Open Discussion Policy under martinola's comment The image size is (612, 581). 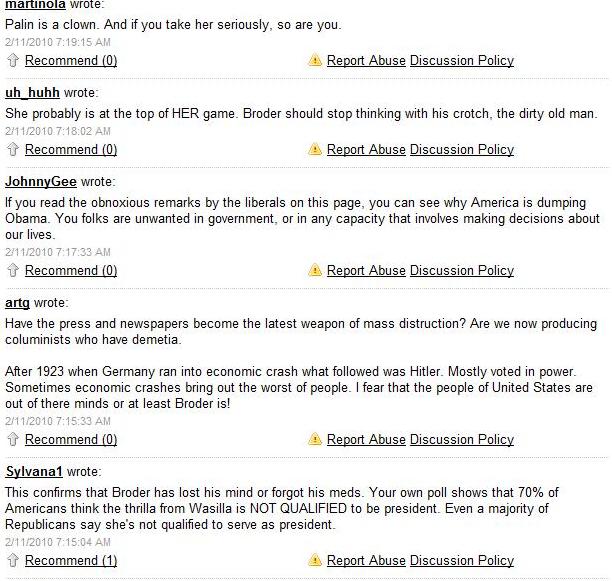tap(462, 60)
